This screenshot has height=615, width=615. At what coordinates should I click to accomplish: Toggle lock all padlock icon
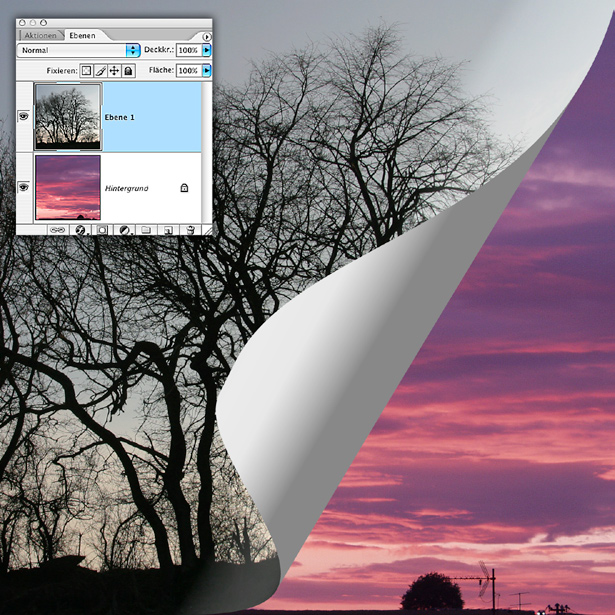click(x=128, y=71)
